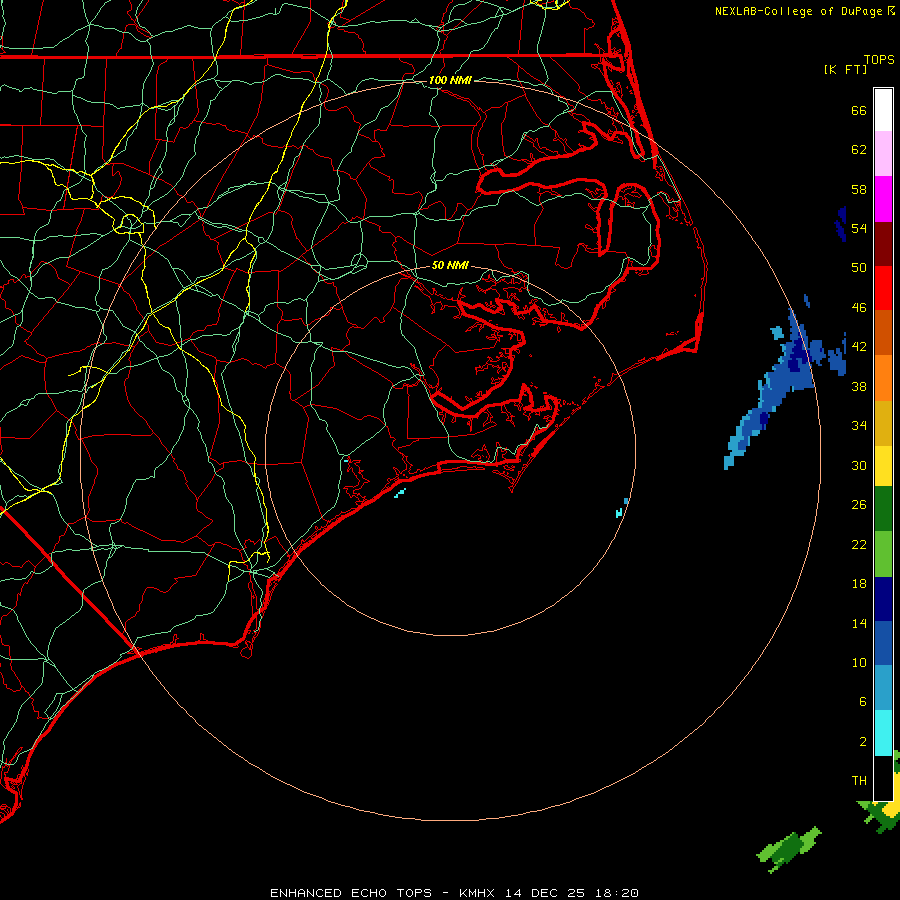Image resolution: width=900 pixels, height=900 pixels.
Task: Click the 10 value on the scale
Action: 859,662
